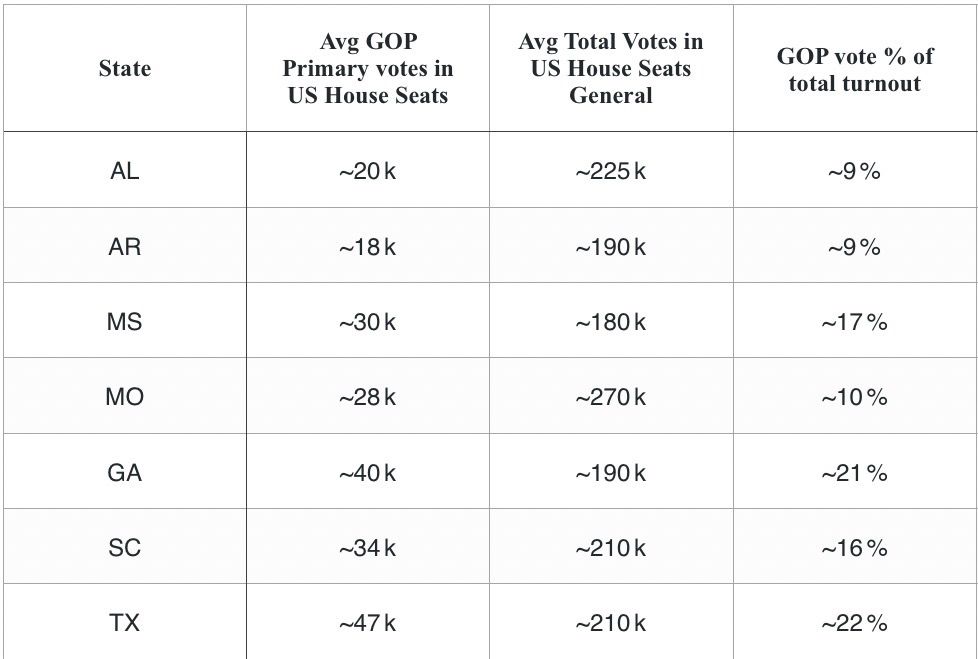Click the ~21% turnout cell
This screenshot has height=659, width=978.
coord(855,471)
